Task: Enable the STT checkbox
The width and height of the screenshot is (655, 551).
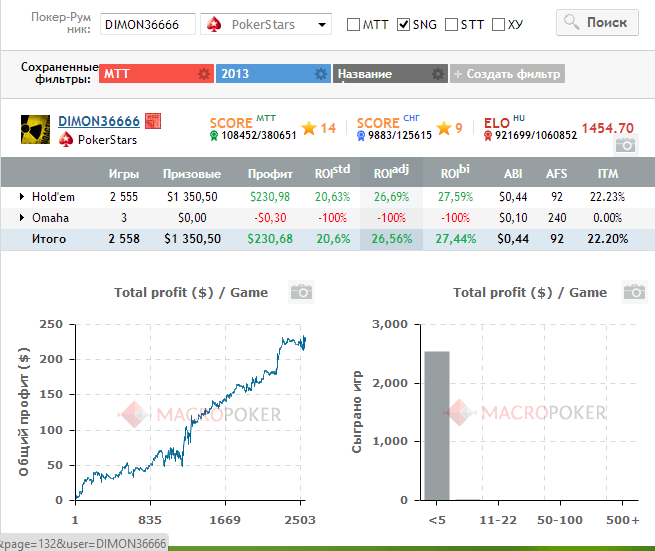Action: point(452,25)
